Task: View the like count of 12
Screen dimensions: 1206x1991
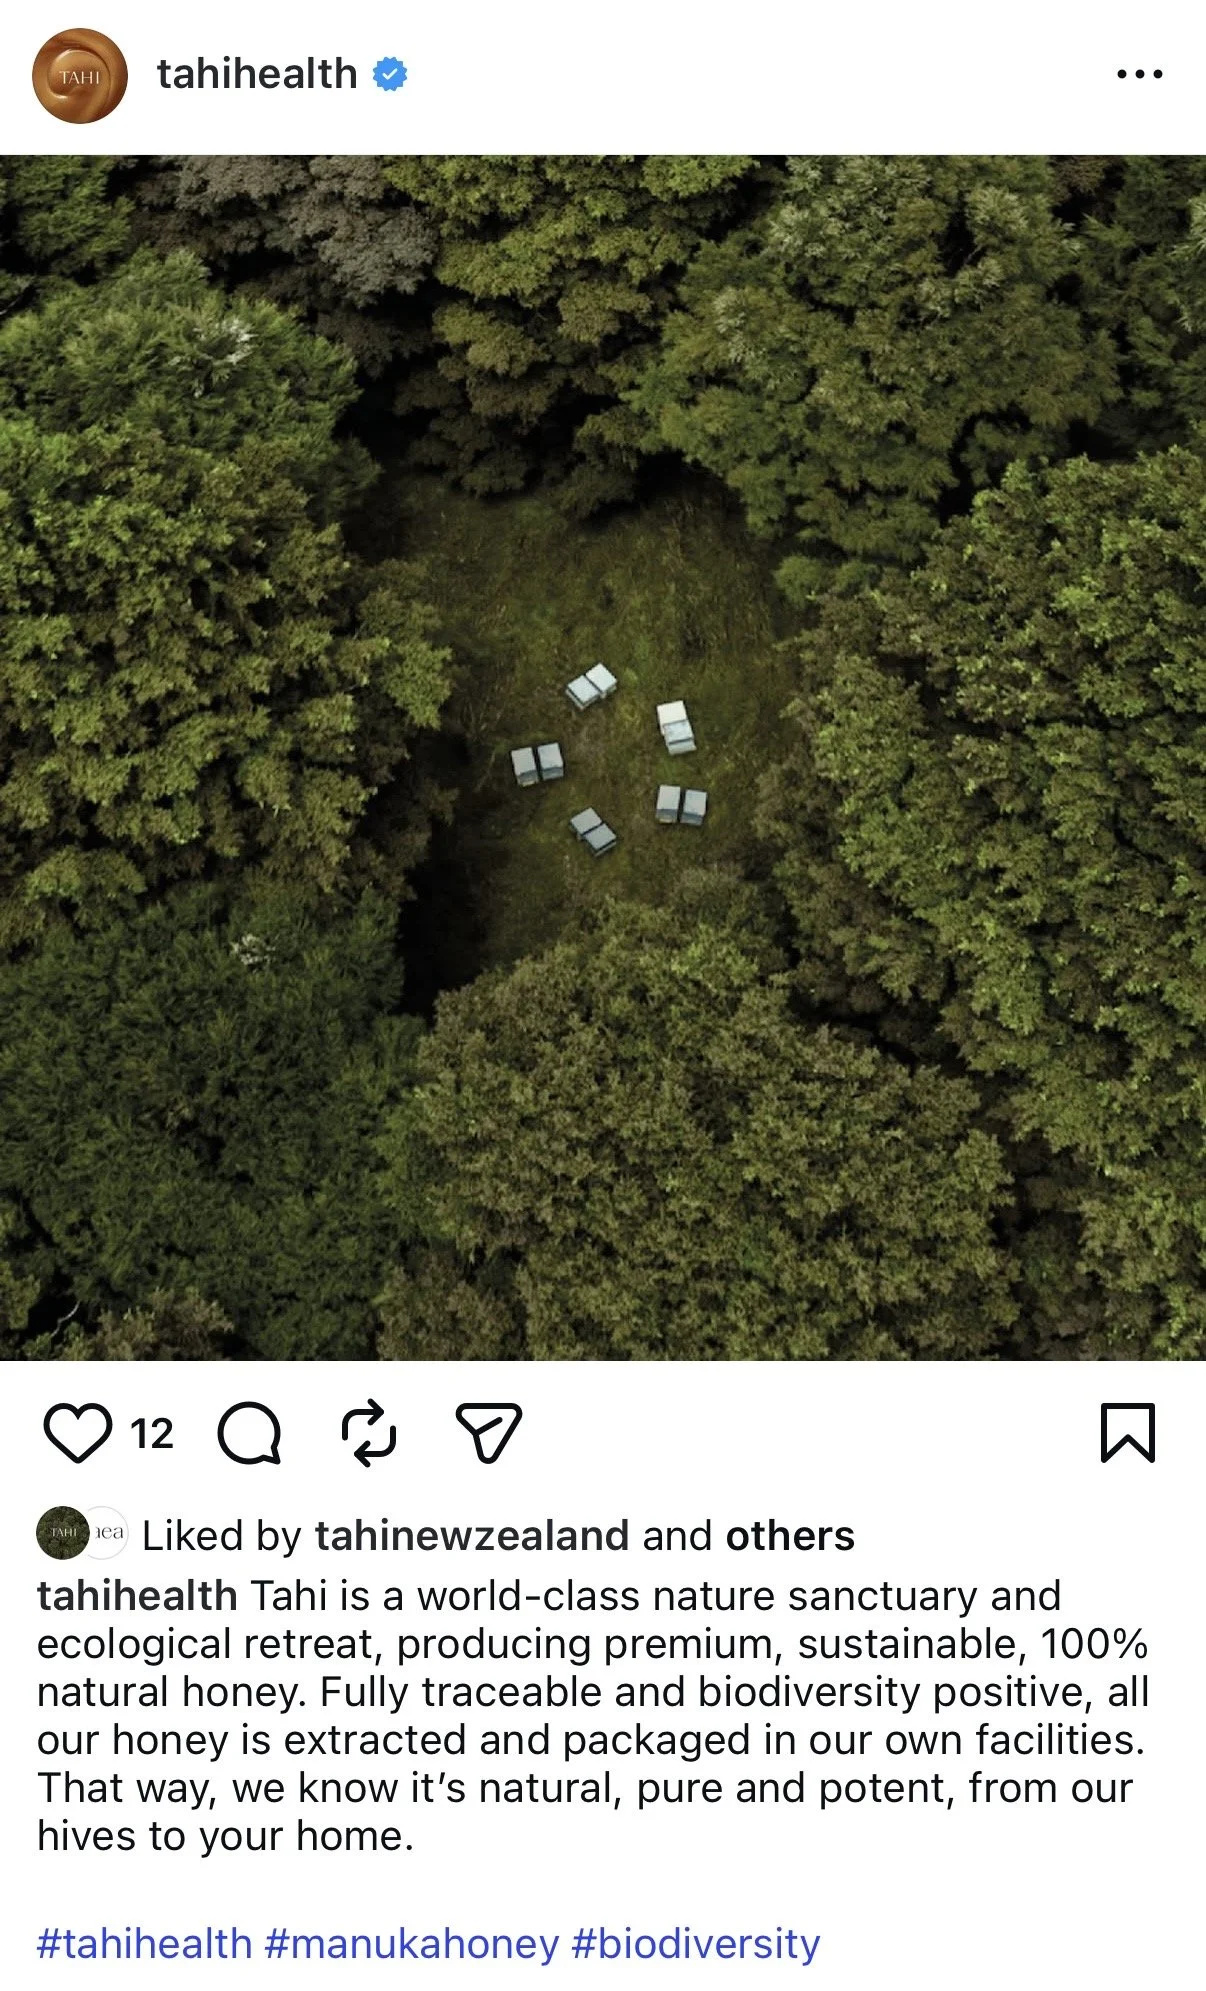Action: [152, 1434]
